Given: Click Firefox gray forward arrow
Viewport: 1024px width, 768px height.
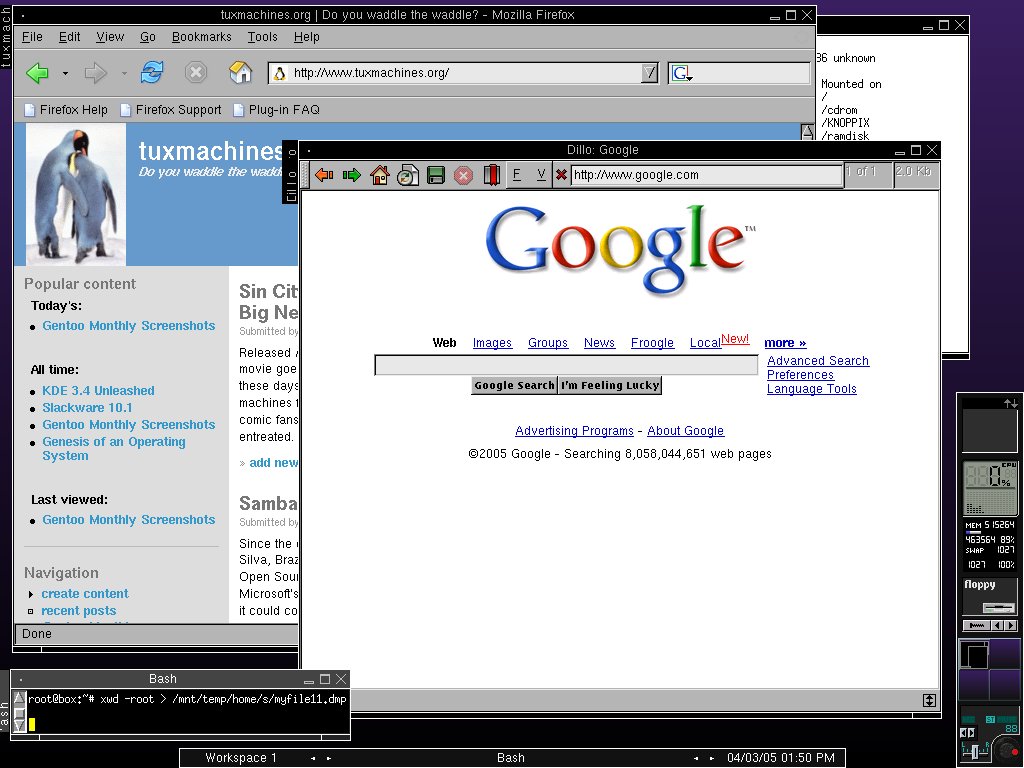Looking at the screenshot, I should (95, 72).
